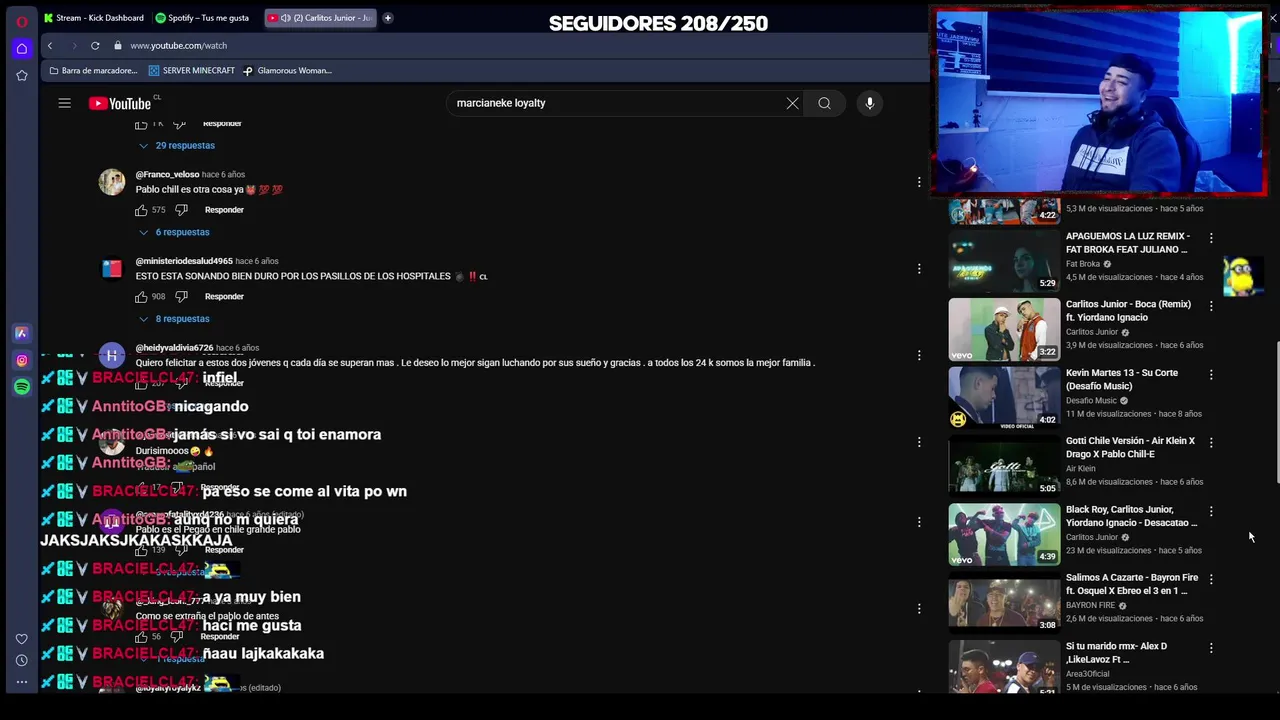This screenshot has height=720, width=1280.
Task: Open Aria AI icon in sidebar
Action: coord(22,333)
